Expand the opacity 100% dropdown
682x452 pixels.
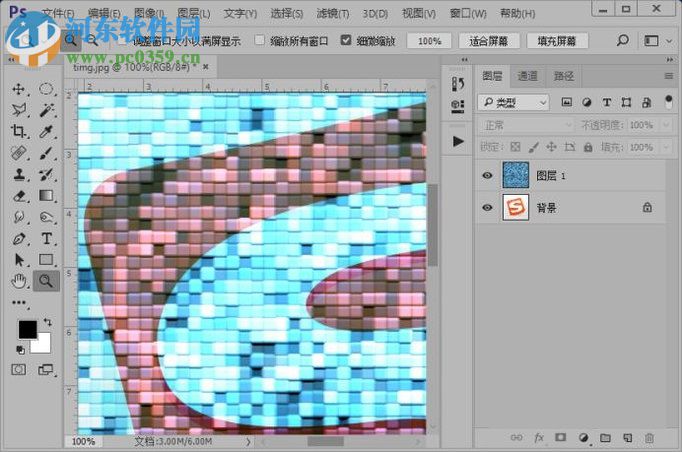click(x=667, y=125)
